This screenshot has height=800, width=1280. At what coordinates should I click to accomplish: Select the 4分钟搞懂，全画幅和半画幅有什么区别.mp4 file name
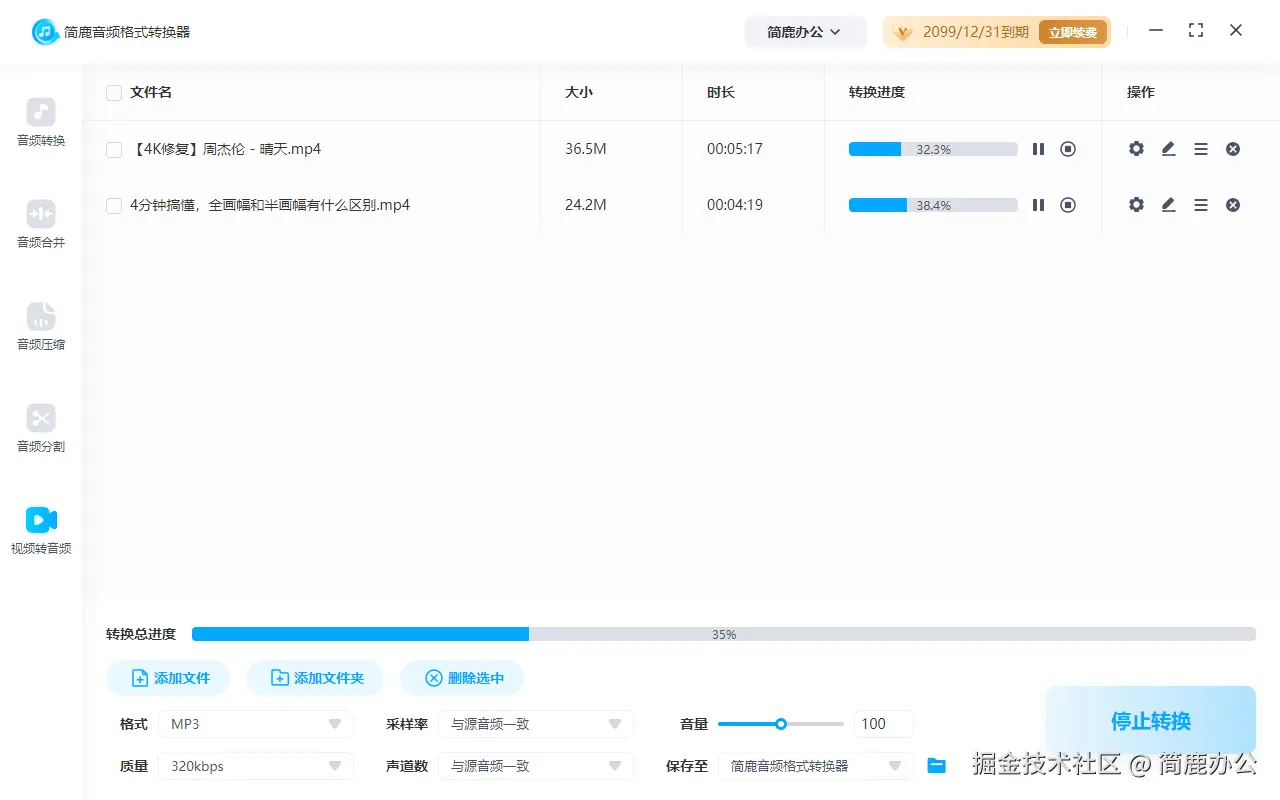[x=270, y=205]
